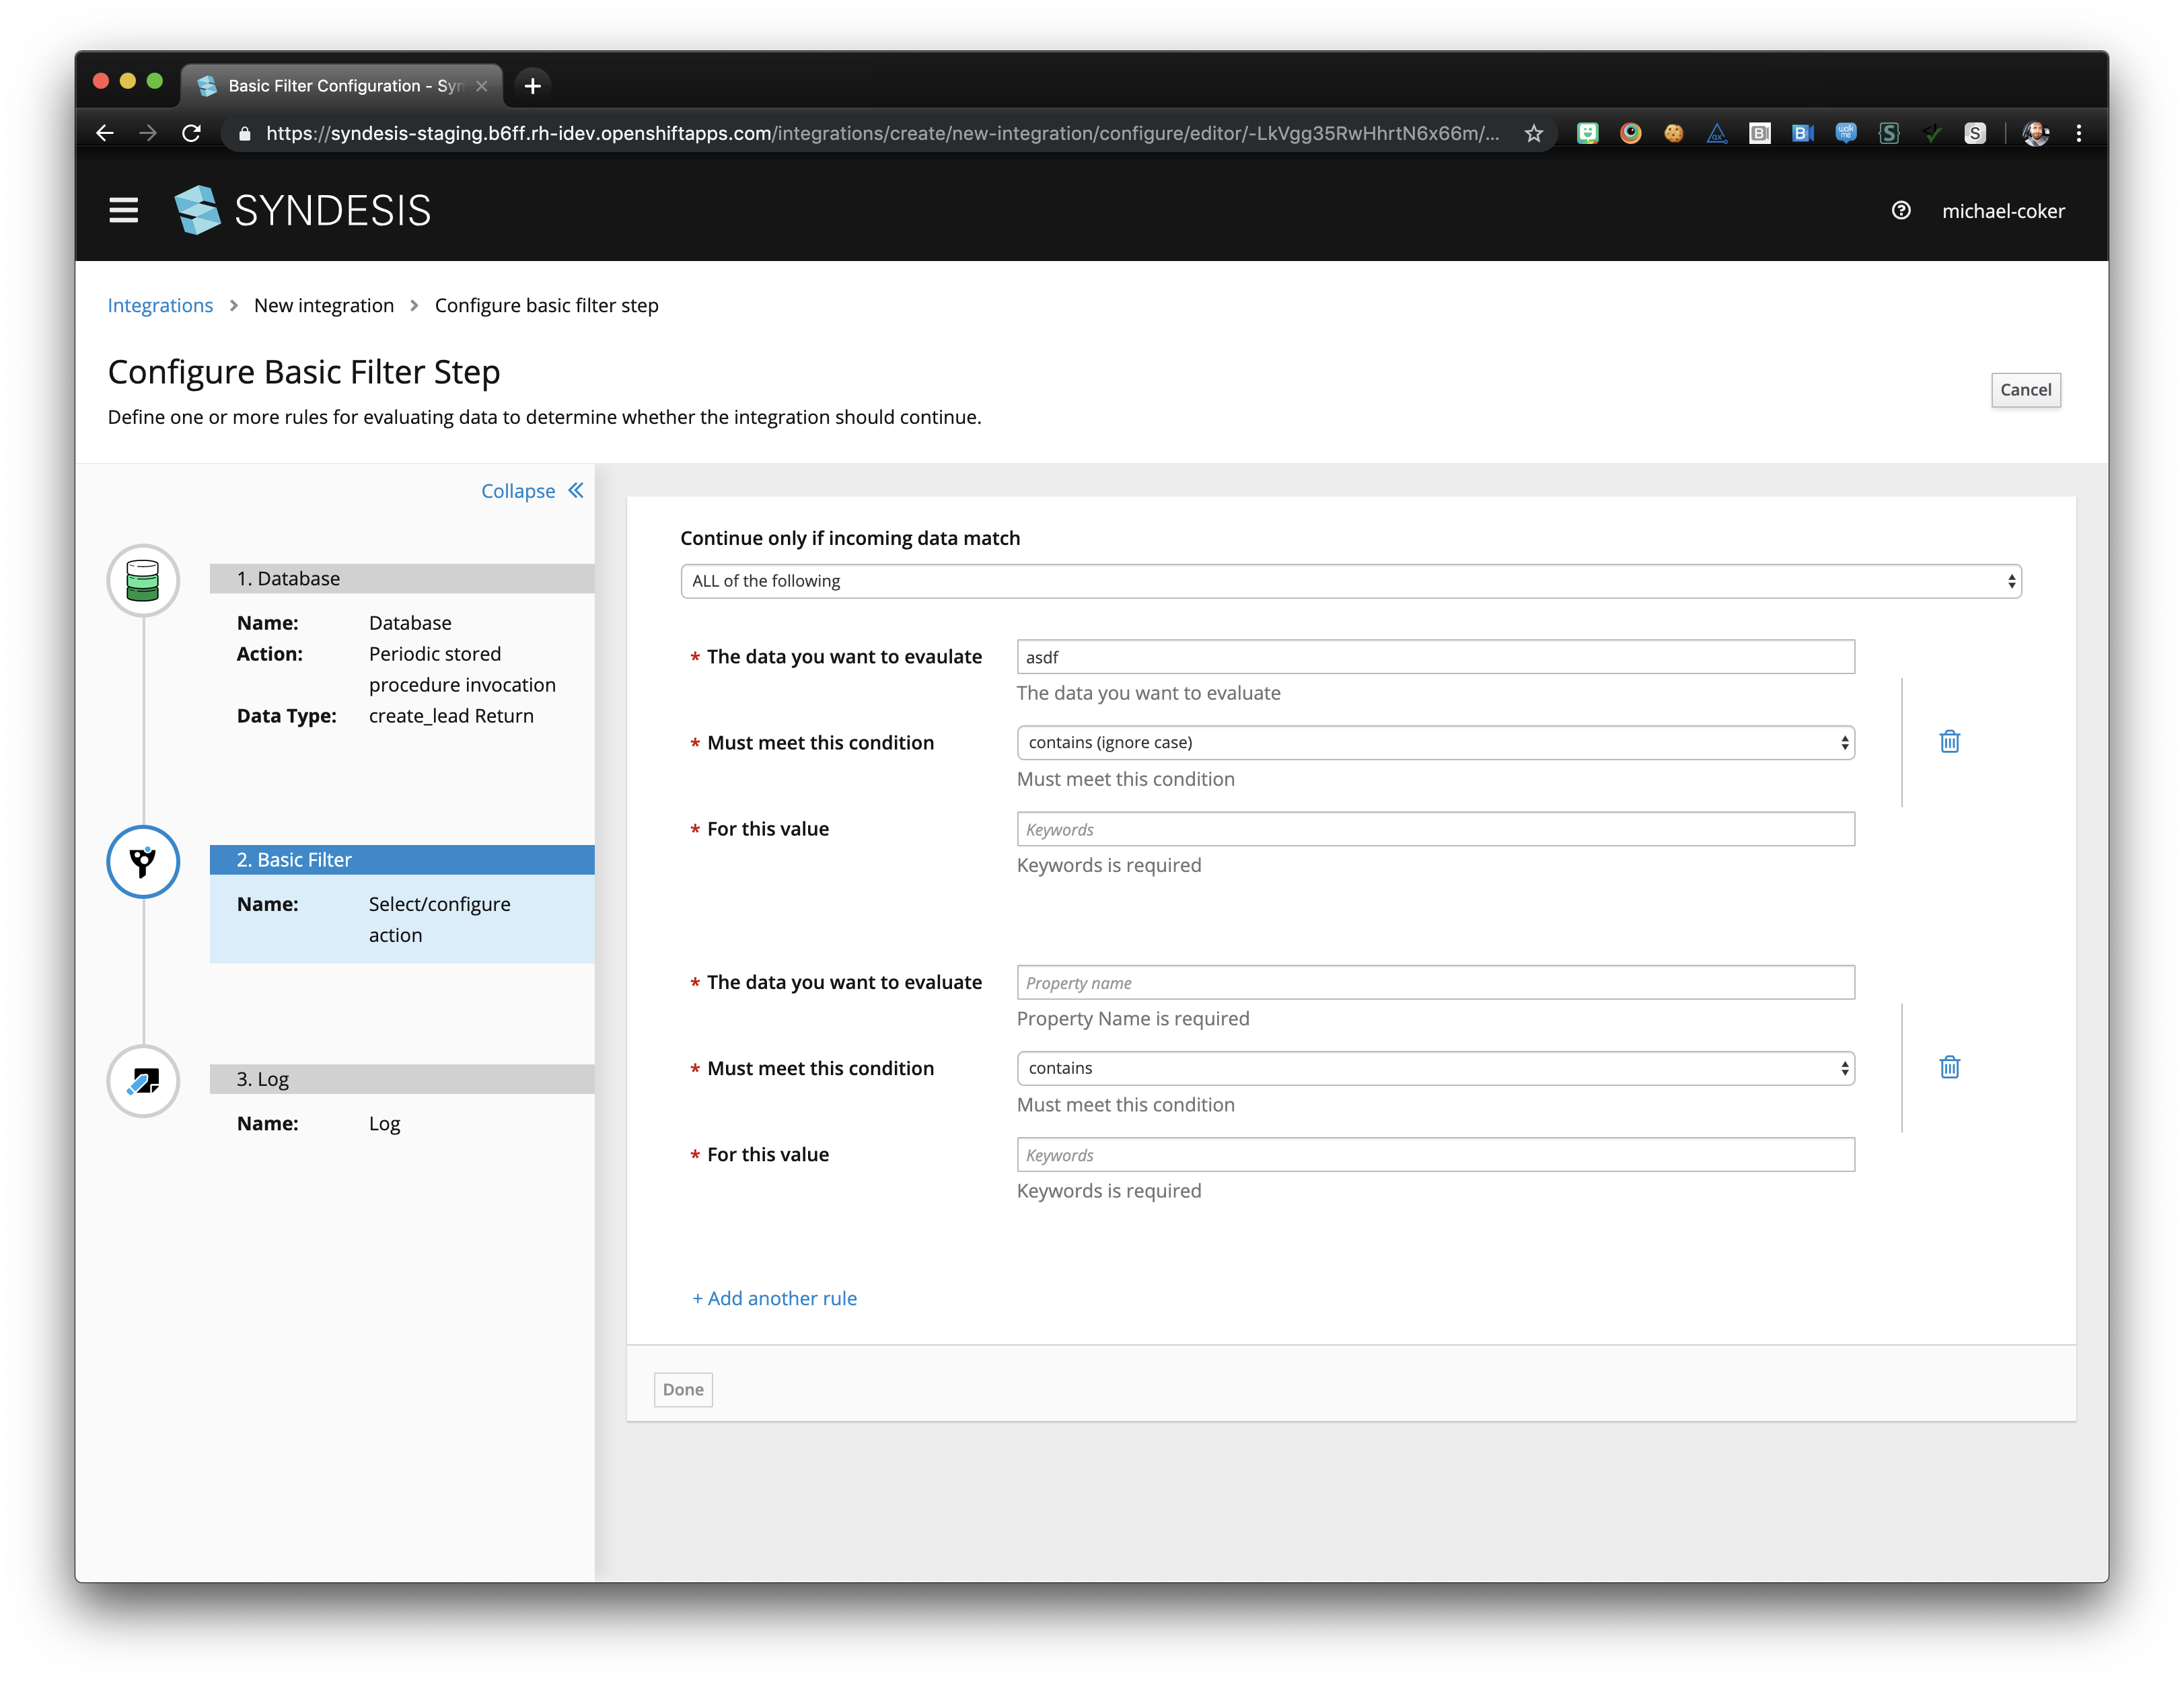
Task: Click the orange circular extension icon
Action: pos(1630,133)
